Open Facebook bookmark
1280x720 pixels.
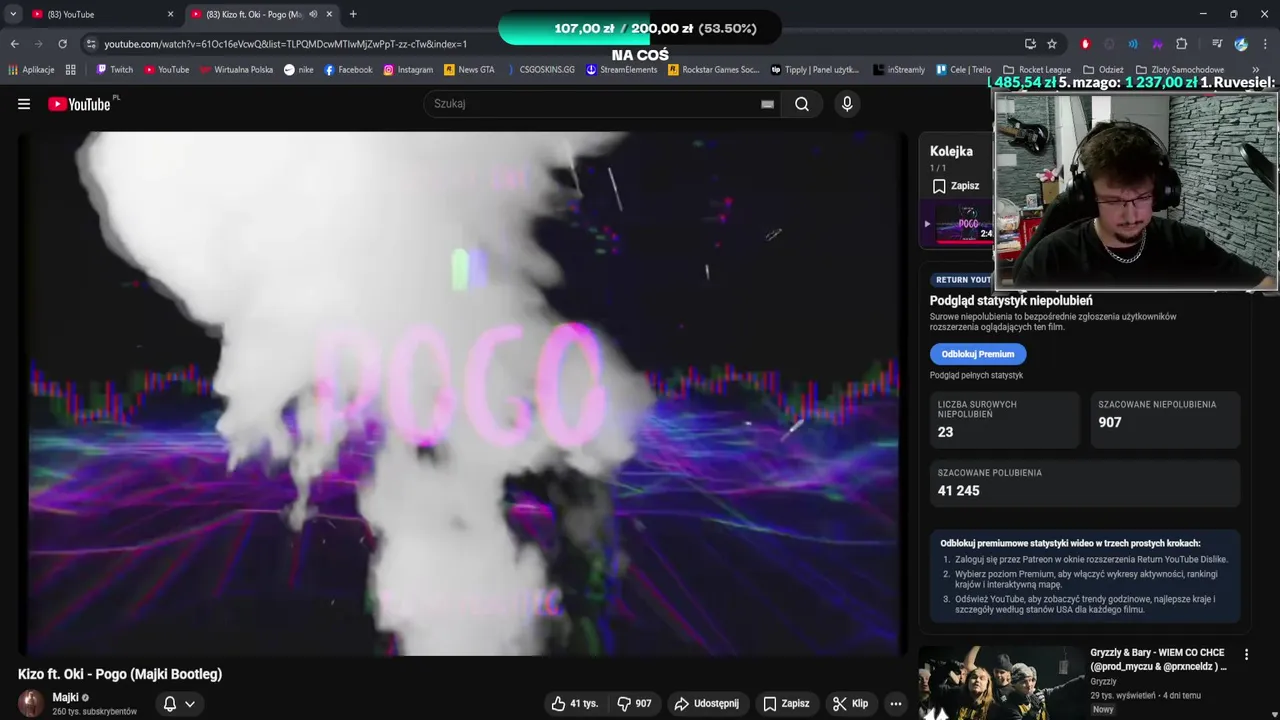[348, 70]
